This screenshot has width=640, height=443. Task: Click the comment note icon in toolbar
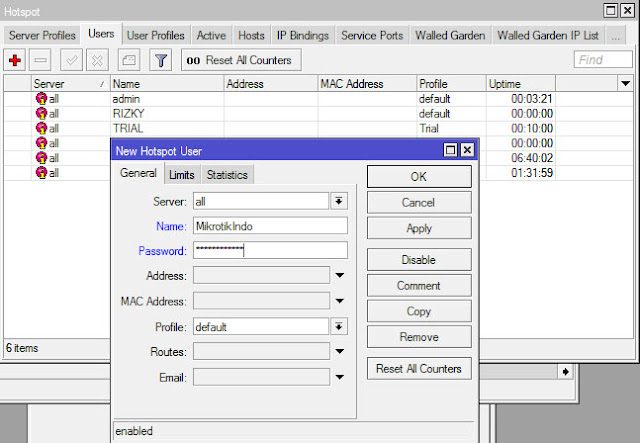click(x=129, y=60)
